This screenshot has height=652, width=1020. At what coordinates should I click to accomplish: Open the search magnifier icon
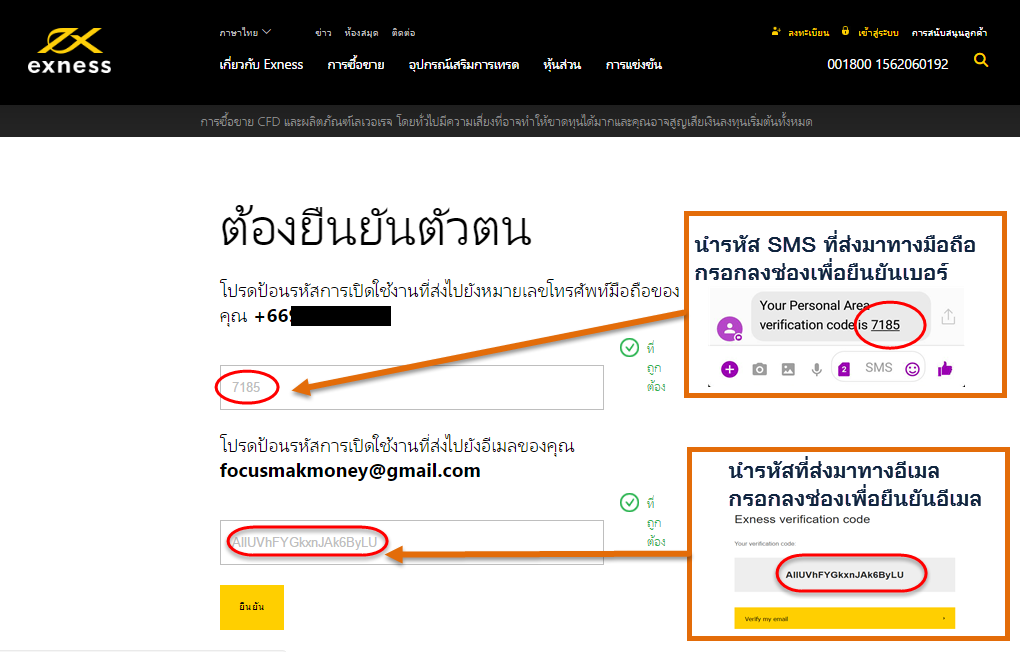click(x=981, y=61)
